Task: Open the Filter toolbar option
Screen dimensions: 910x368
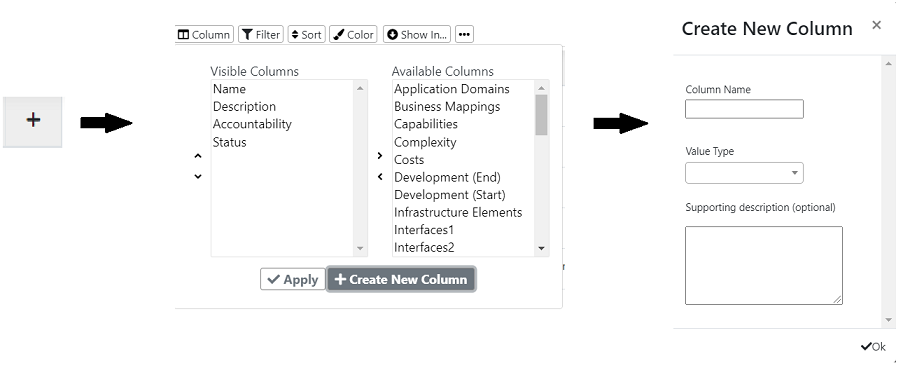Action: coord(261,35)
